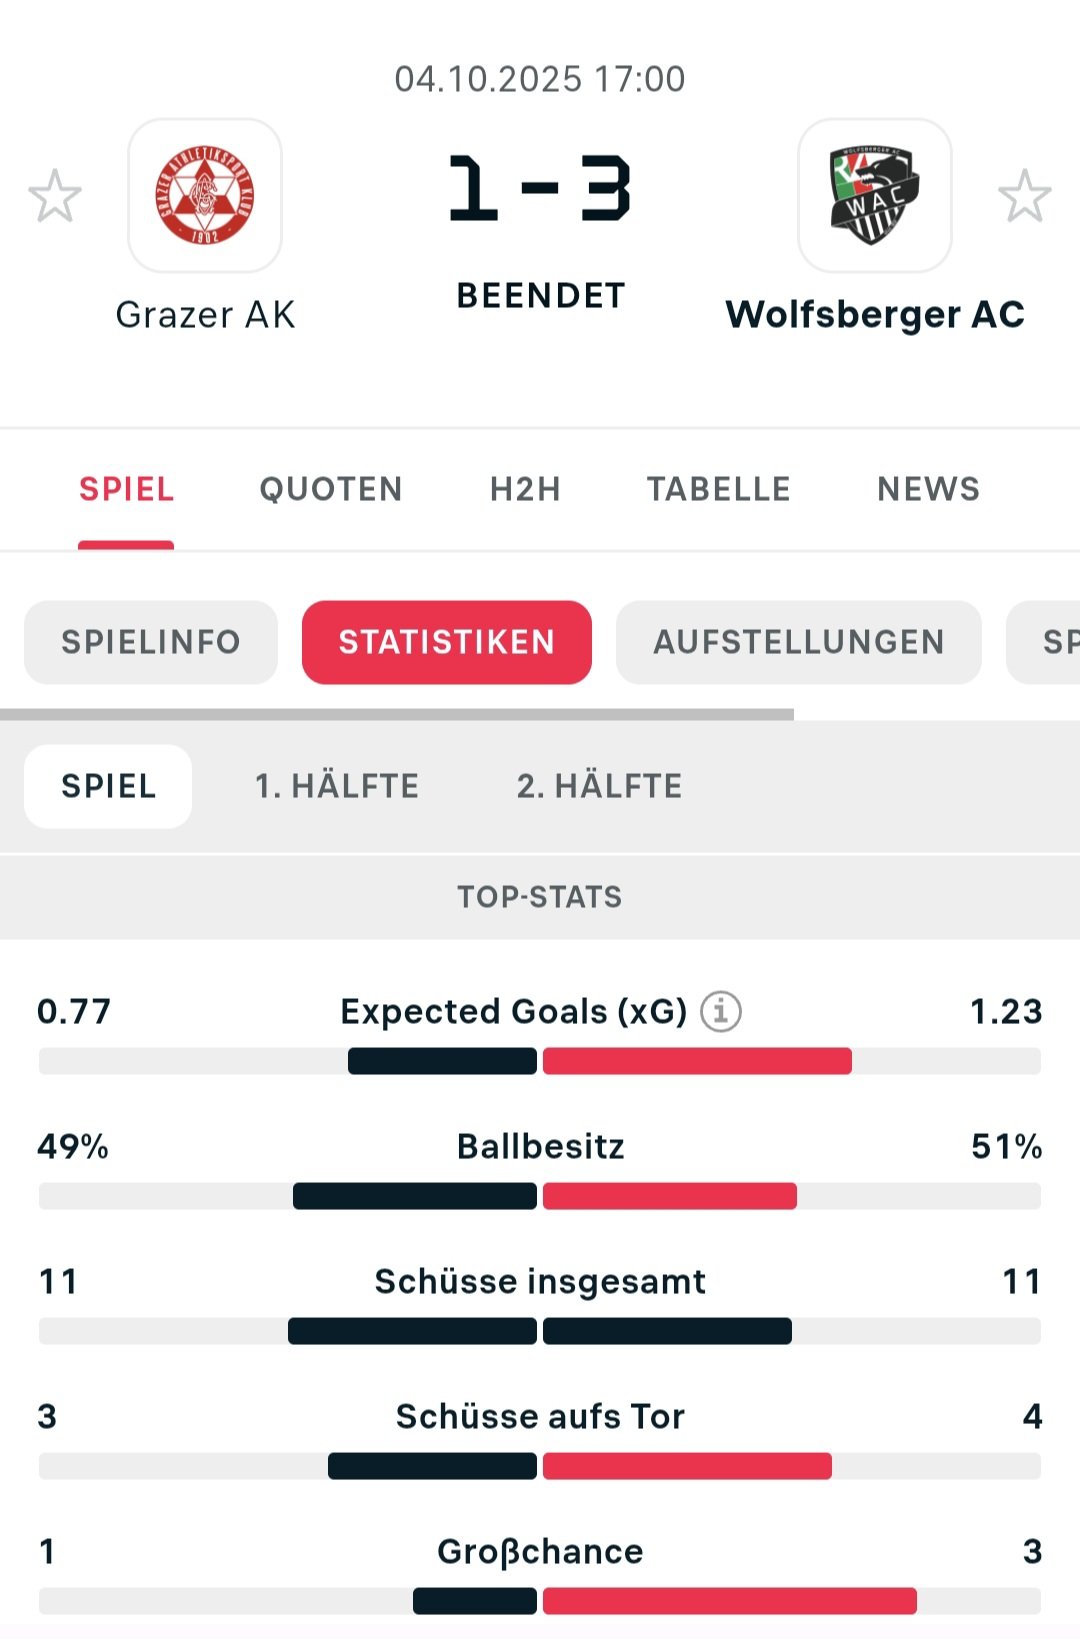This screenshot has width=1080, height=1639.
Task: Favorite Wolfsberger AC with the star icon
Action: [1024, 196]
